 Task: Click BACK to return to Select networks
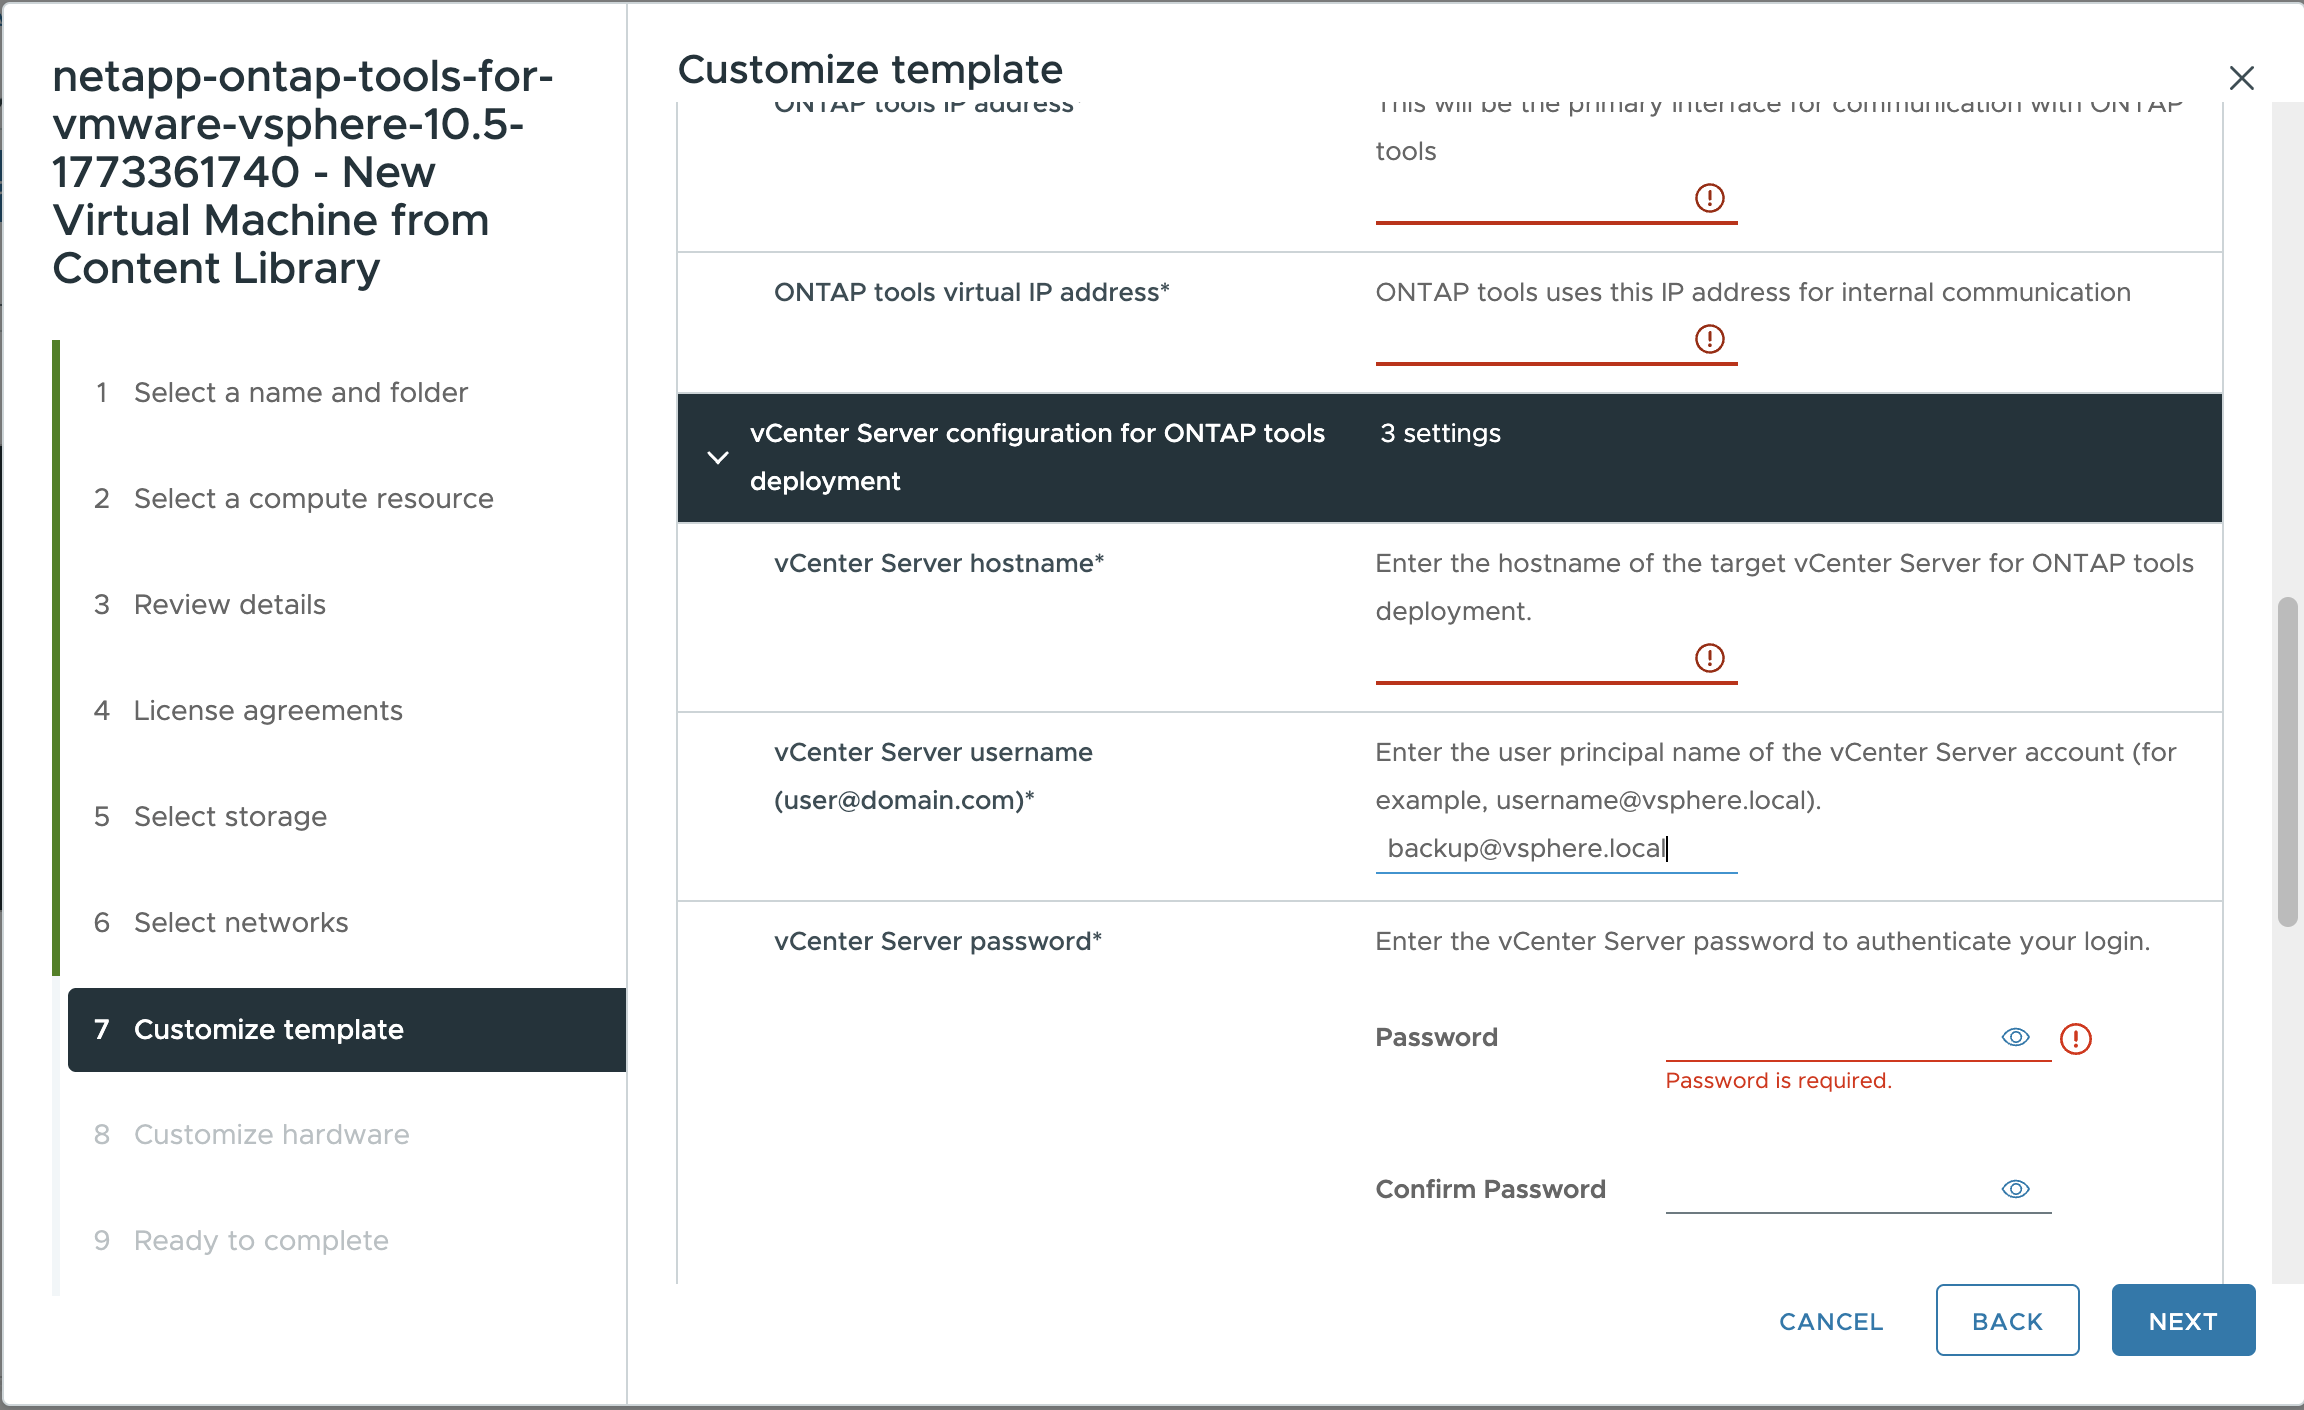[2007, 1320]
